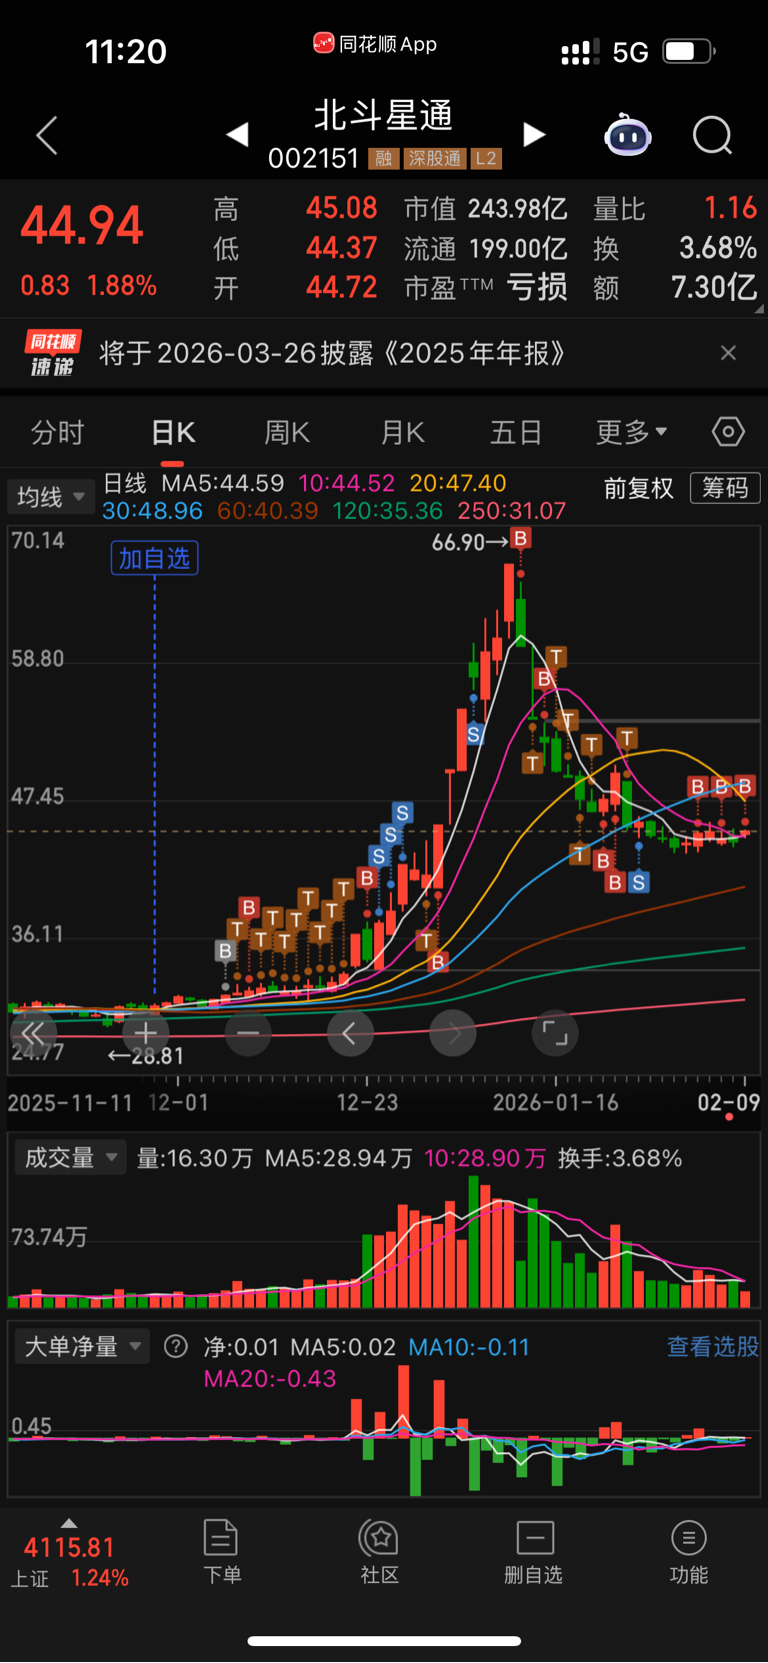Tap the MA20:-0.43 net volume label

tap(270, 1378)
